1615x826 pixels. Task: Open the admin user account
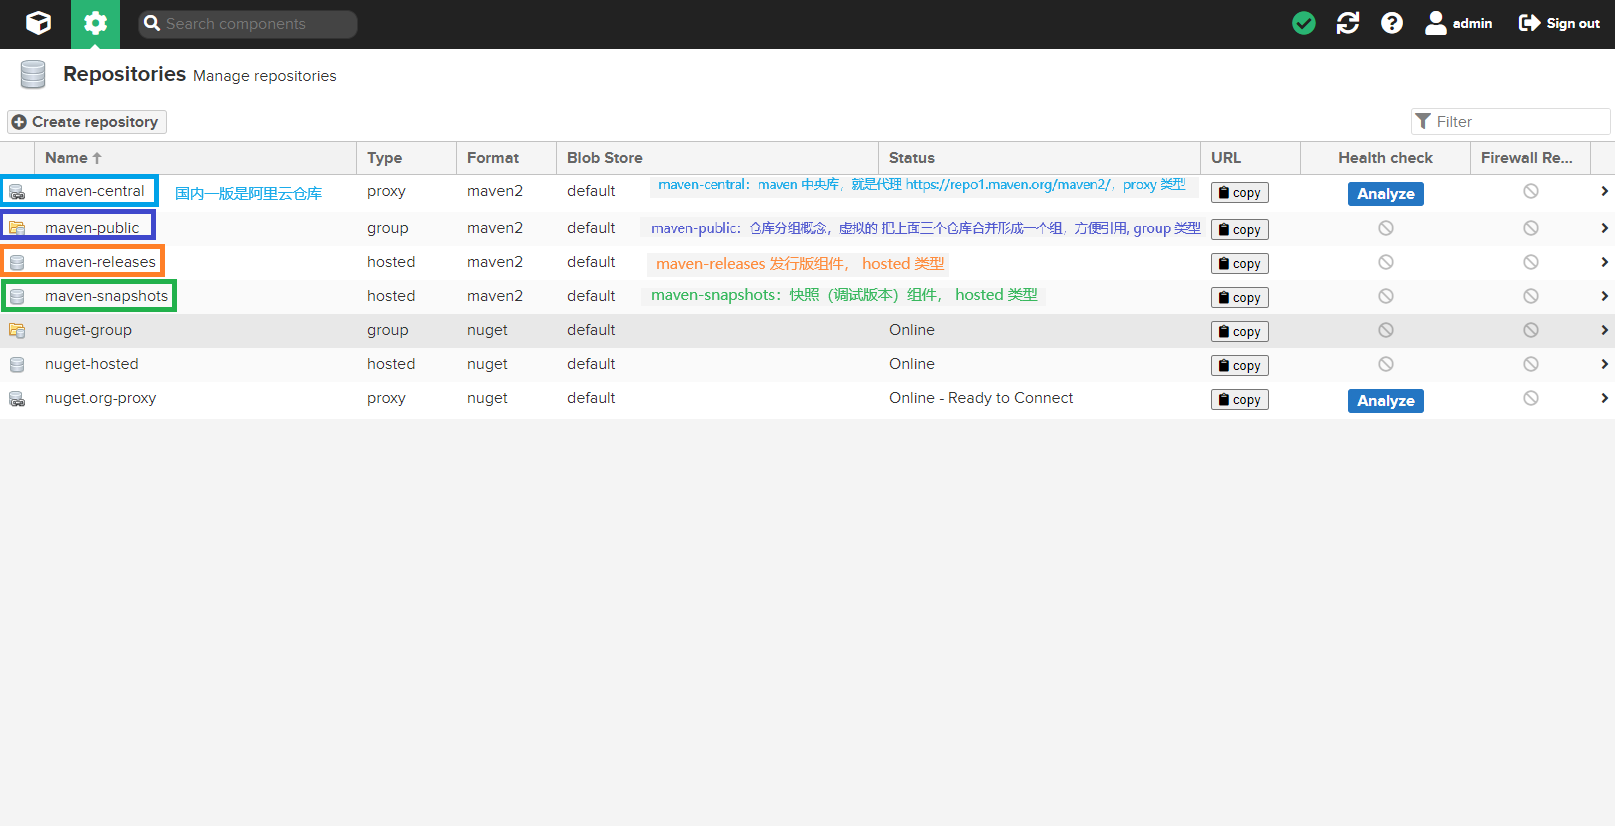pos(1458,23)
